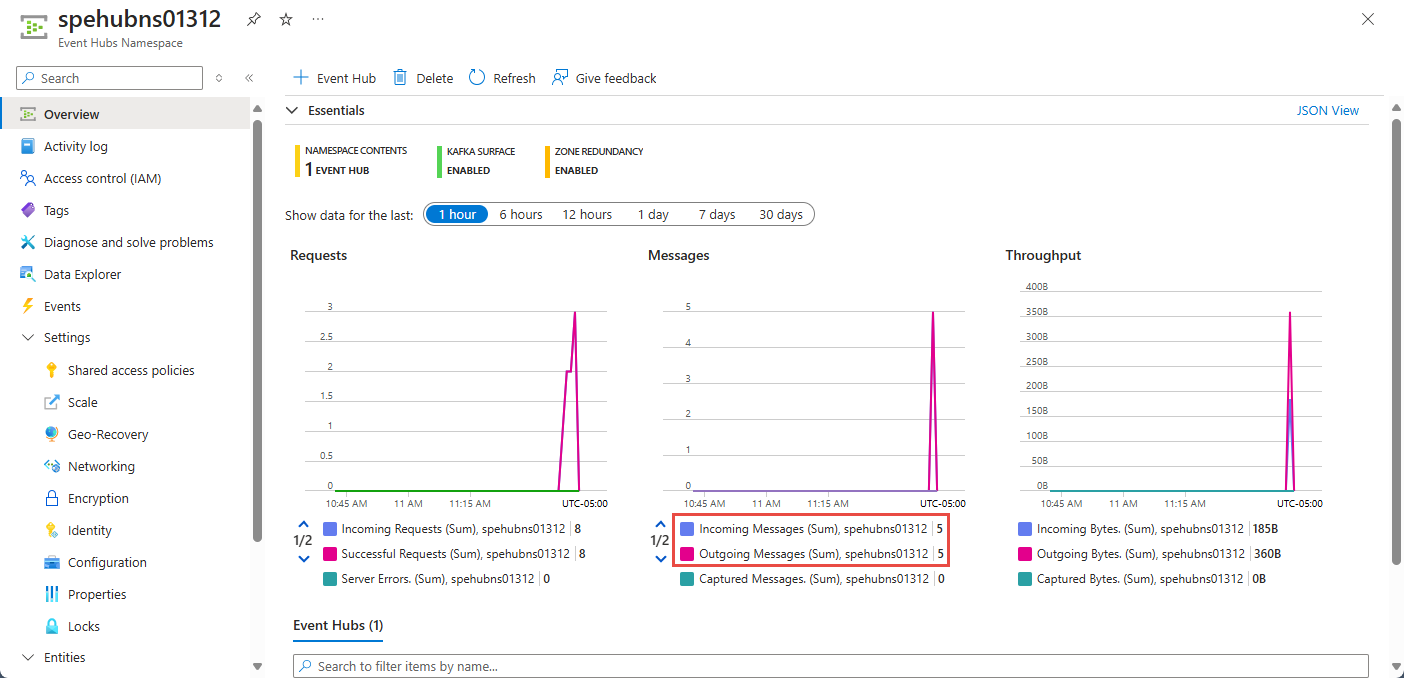Open the Overview page

click(x=125, y=114)
